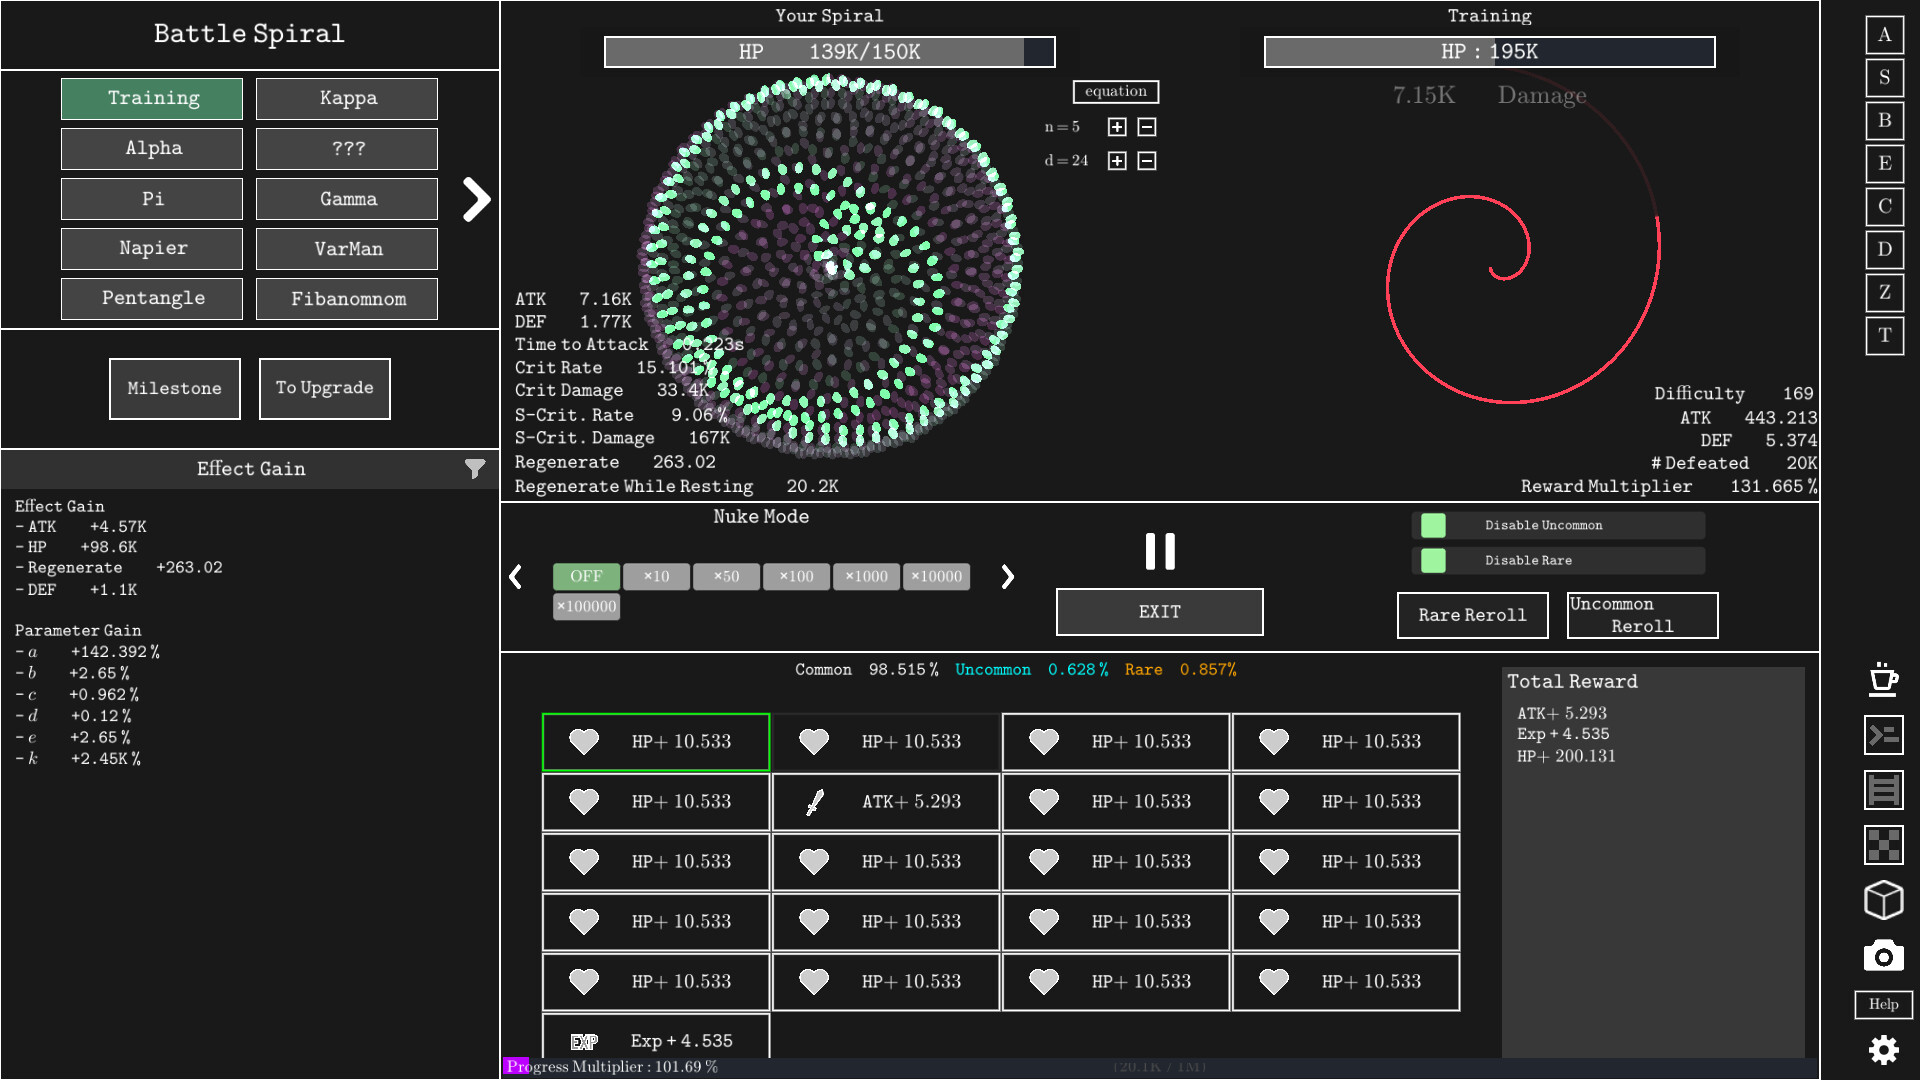Expand the spiral list with the right chevron

tap(475, 199)
